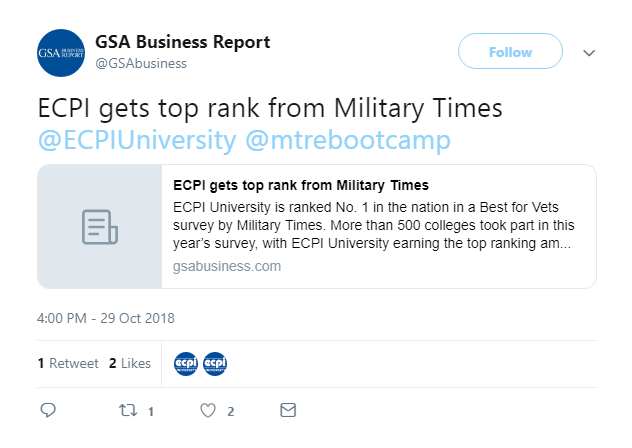Open article card headline link
632x448 pixels.
tap(301, 185)
